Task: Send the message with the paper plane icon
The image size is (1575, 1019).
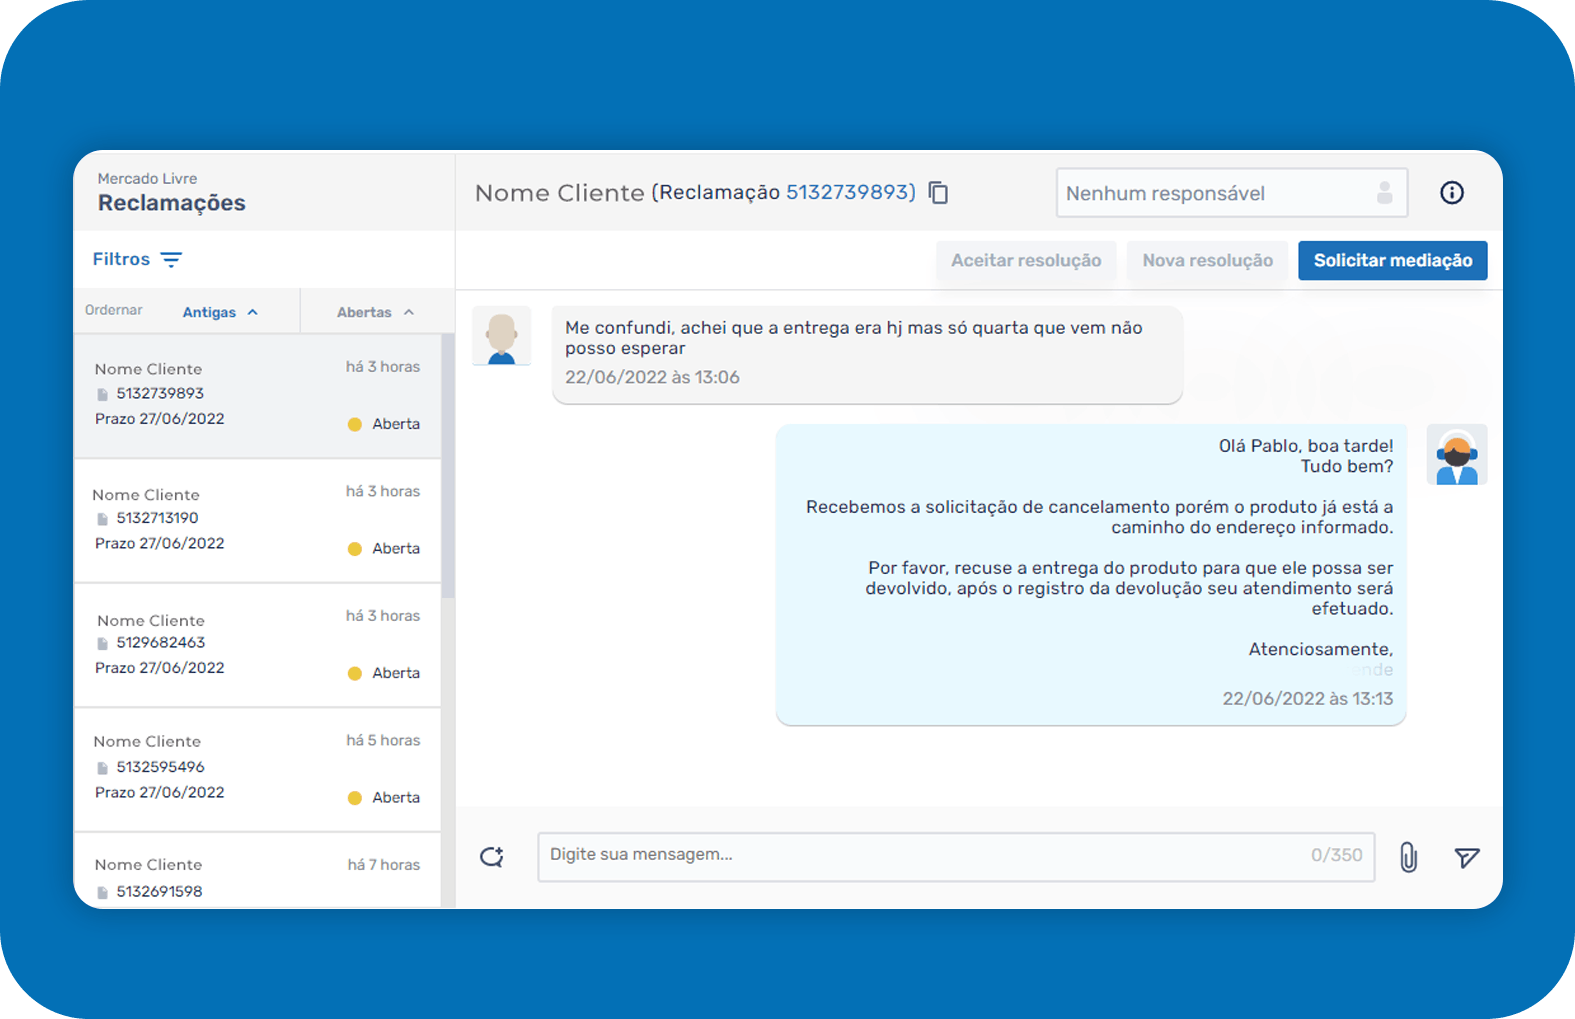Action: click(x=1466, y=857)
